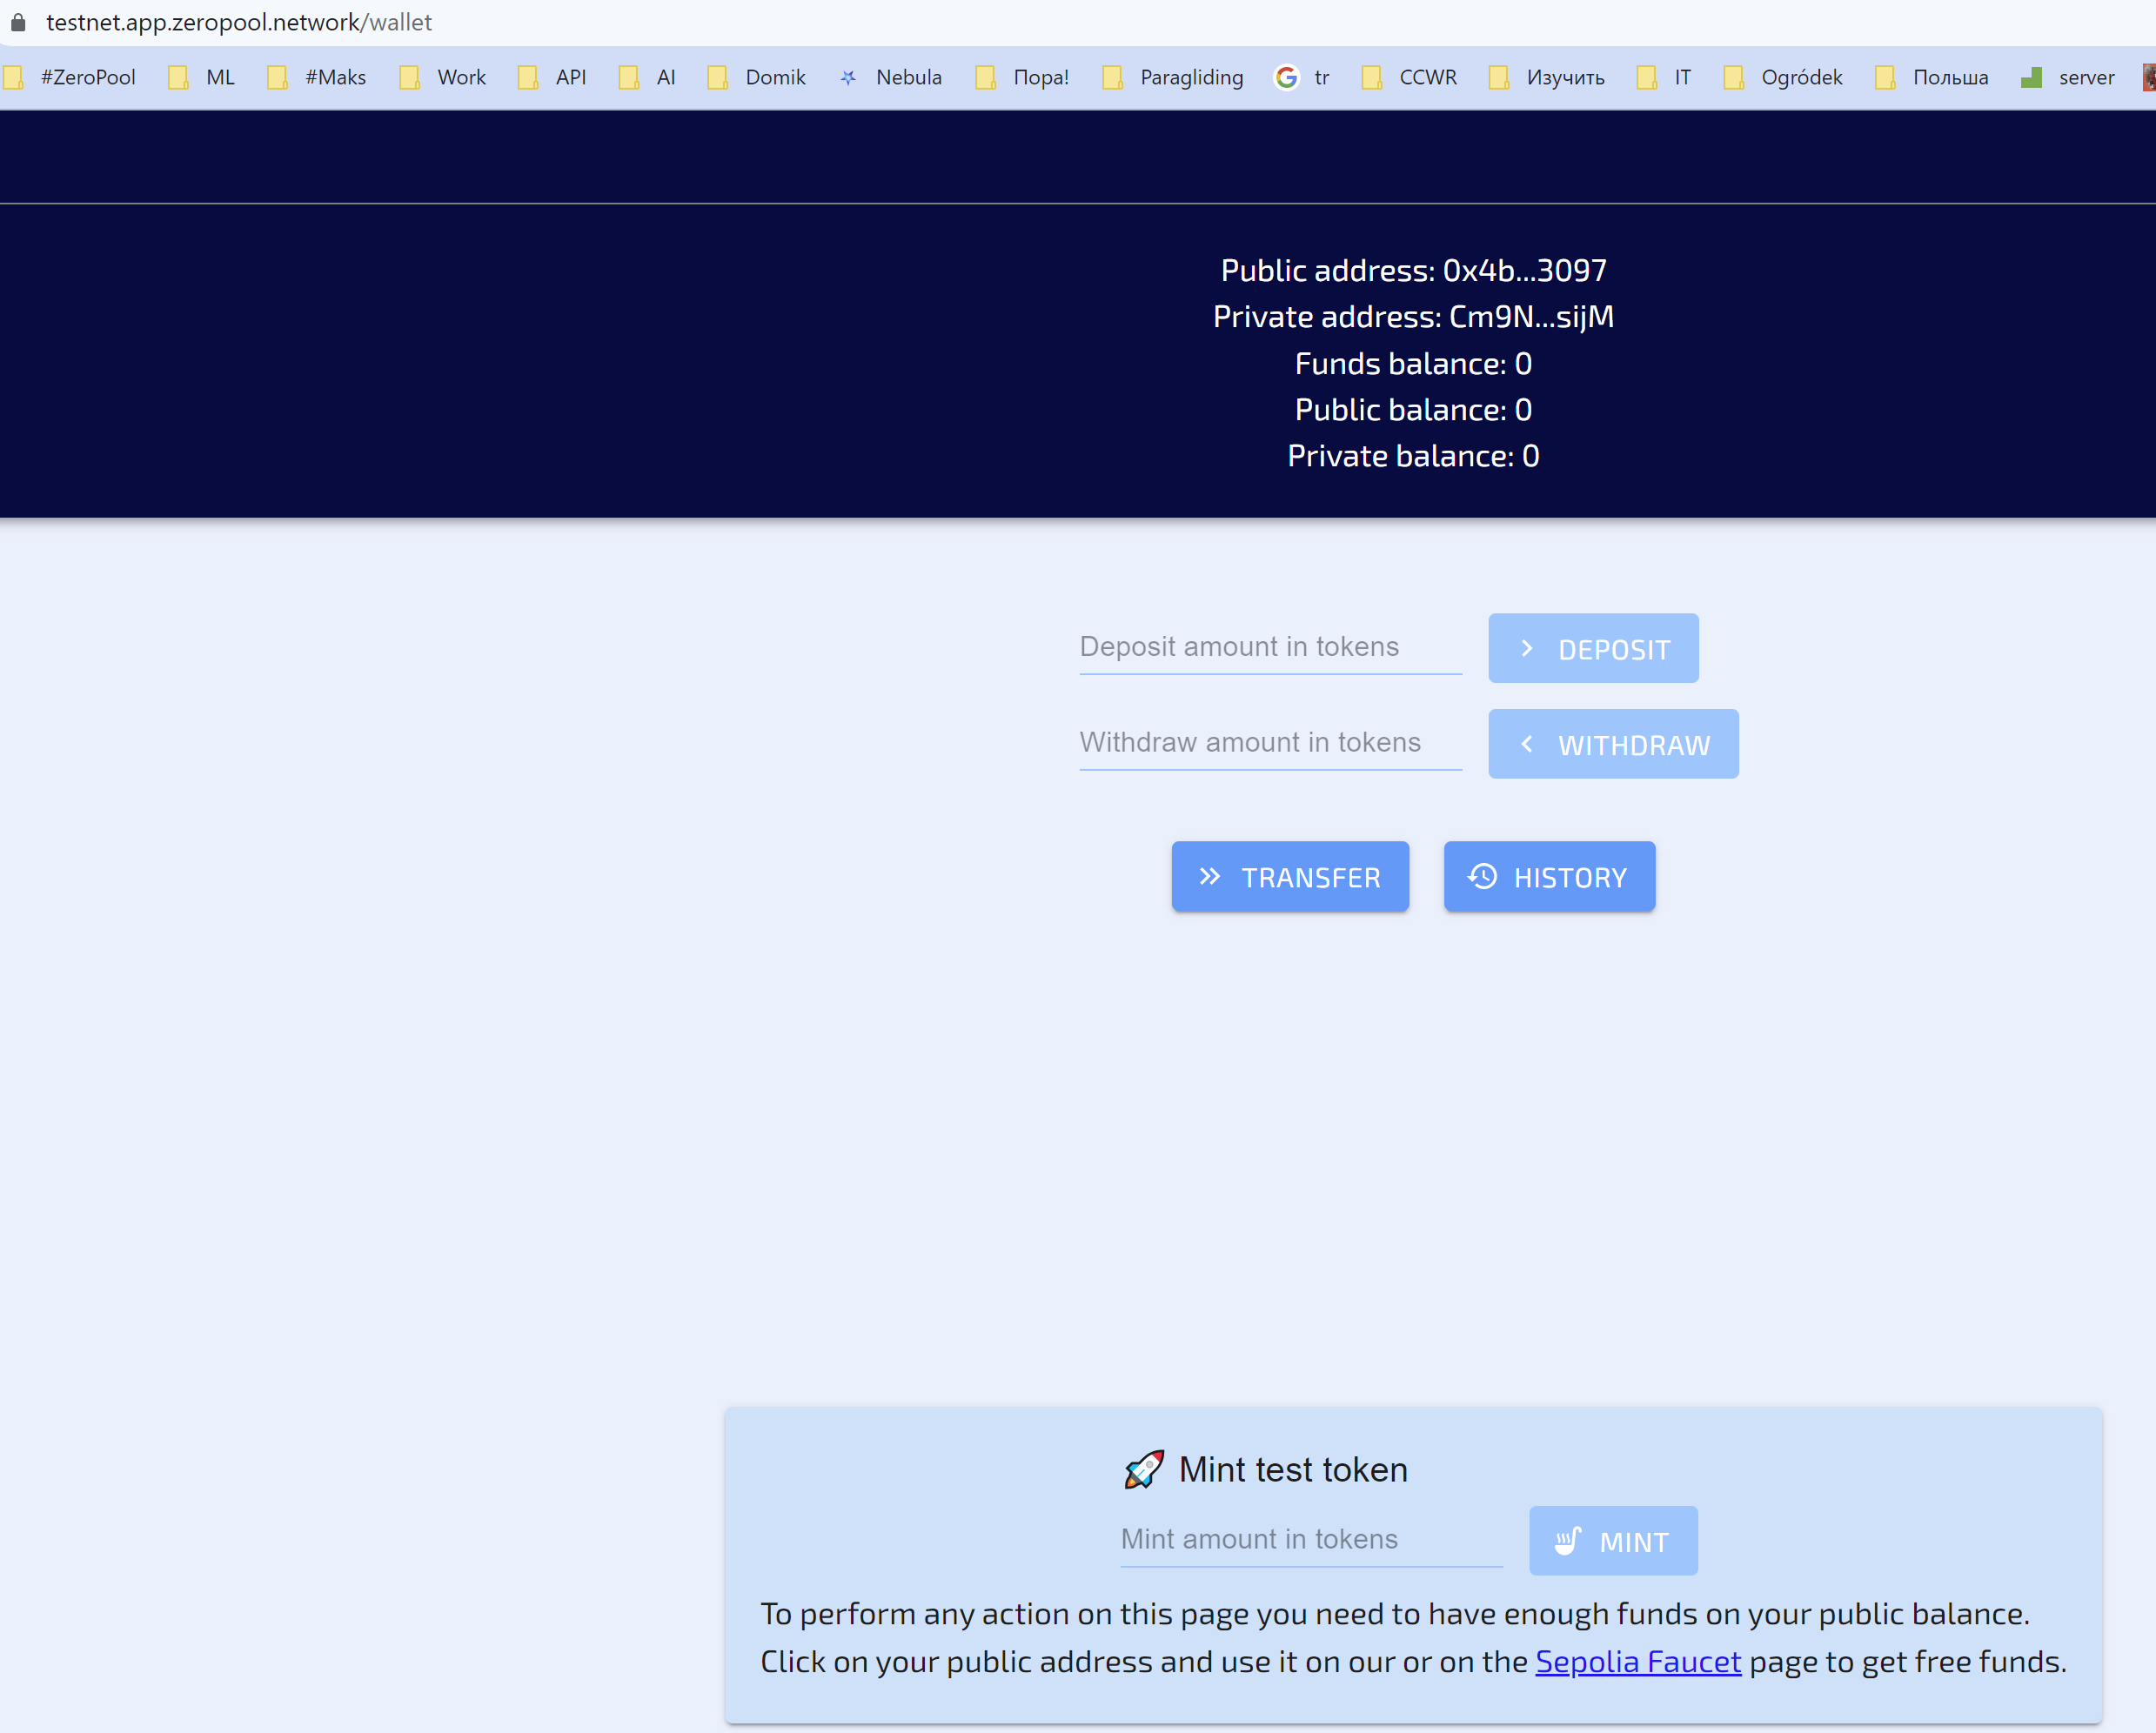Open the server bookmark

[x=2068, y=77]
